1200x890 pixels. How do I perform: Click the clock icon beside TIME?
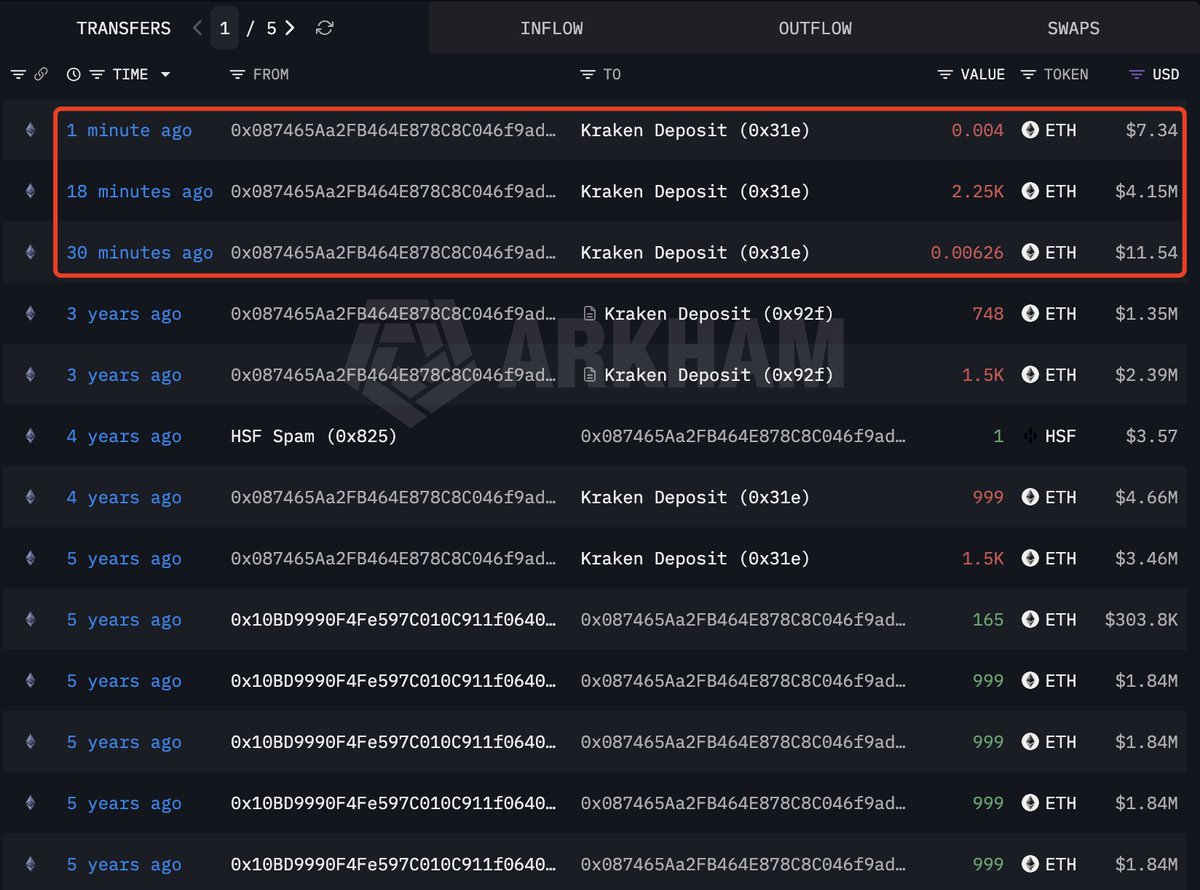(x=74, y=74)
